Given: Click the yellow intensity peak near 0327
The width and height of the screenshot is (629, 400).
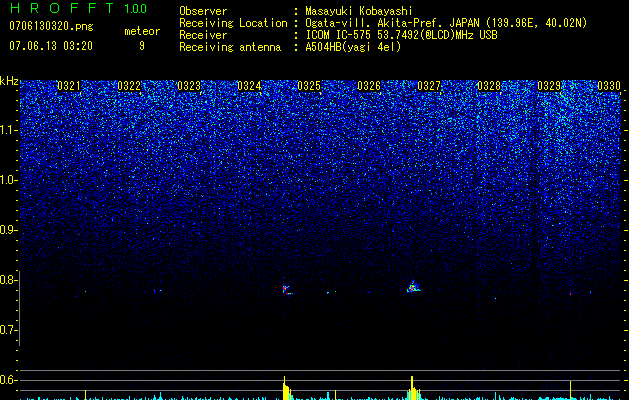Looking at the screenshot, I should (x=412, y=388).
